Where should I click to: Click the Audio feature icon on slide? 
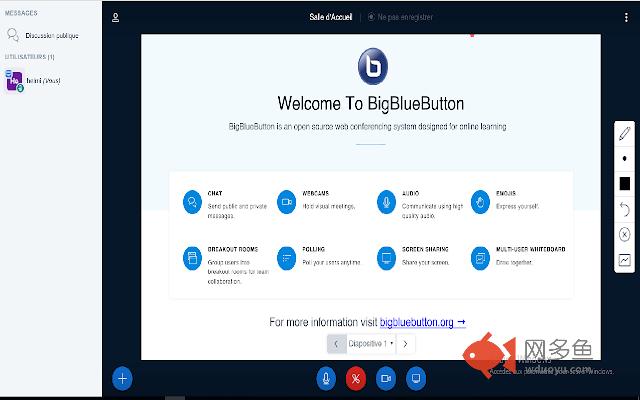(x=386, y=202)
